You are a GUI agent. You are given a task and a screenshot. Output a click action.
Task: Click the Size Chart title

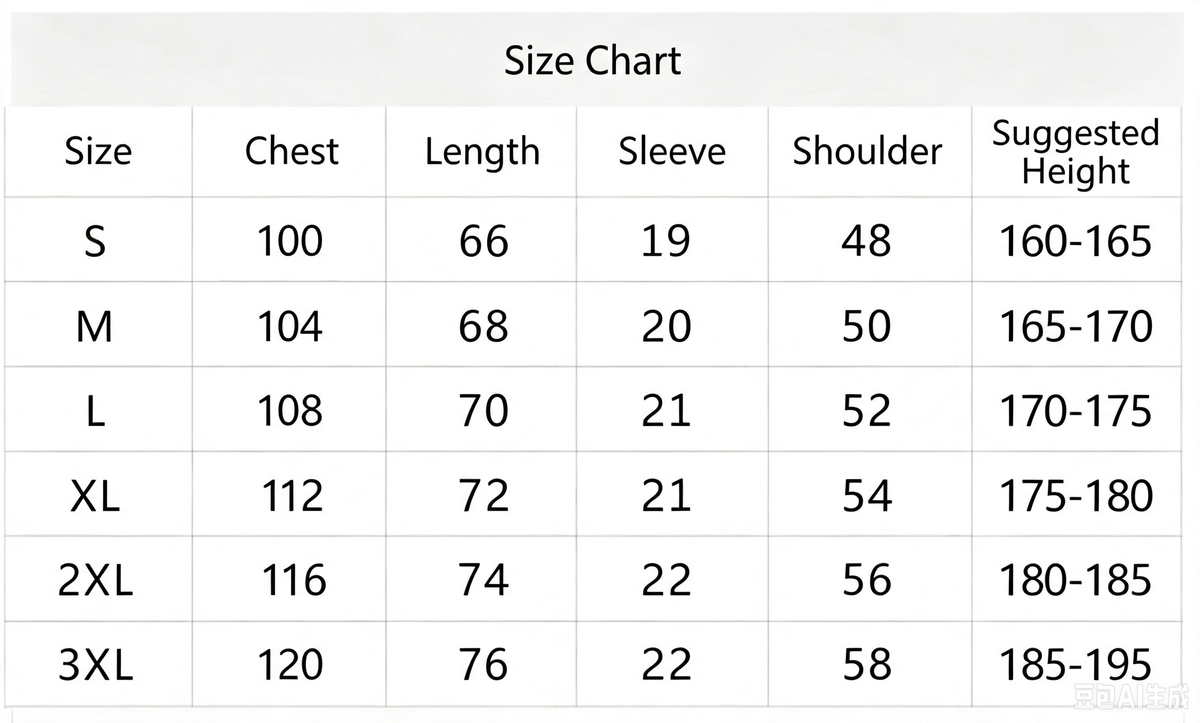[592, 61]
